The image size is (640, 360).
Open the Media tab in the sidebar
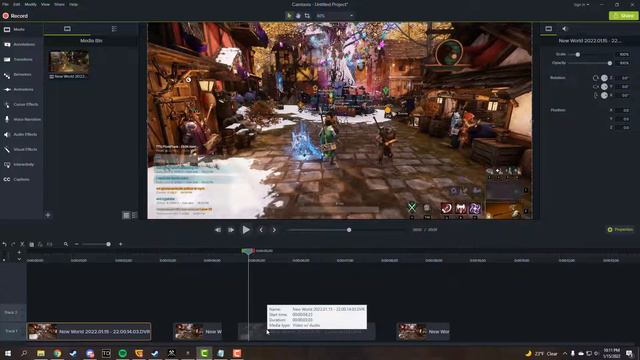click(22, 29)
